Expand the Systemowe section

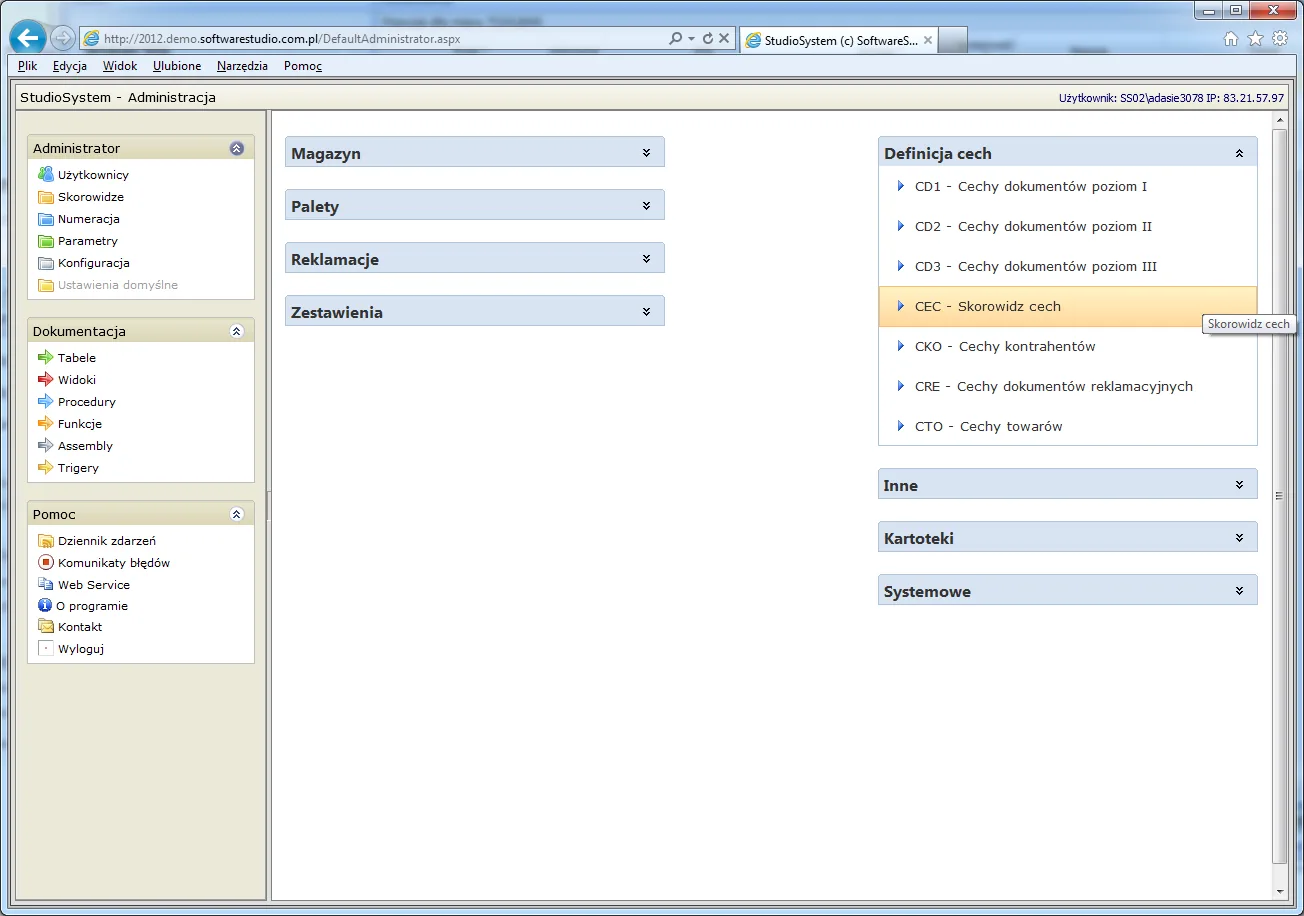click(x=1239, y=591)
